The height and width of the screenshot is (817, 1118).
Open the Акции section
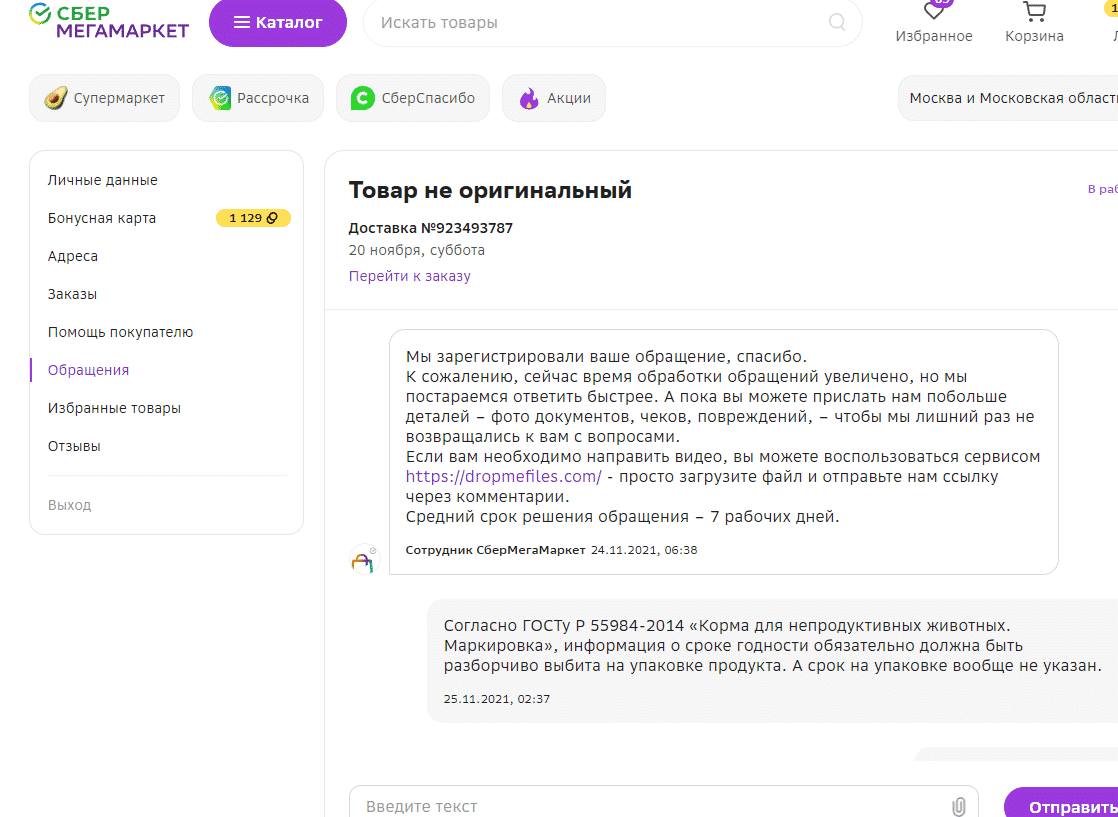554,98
